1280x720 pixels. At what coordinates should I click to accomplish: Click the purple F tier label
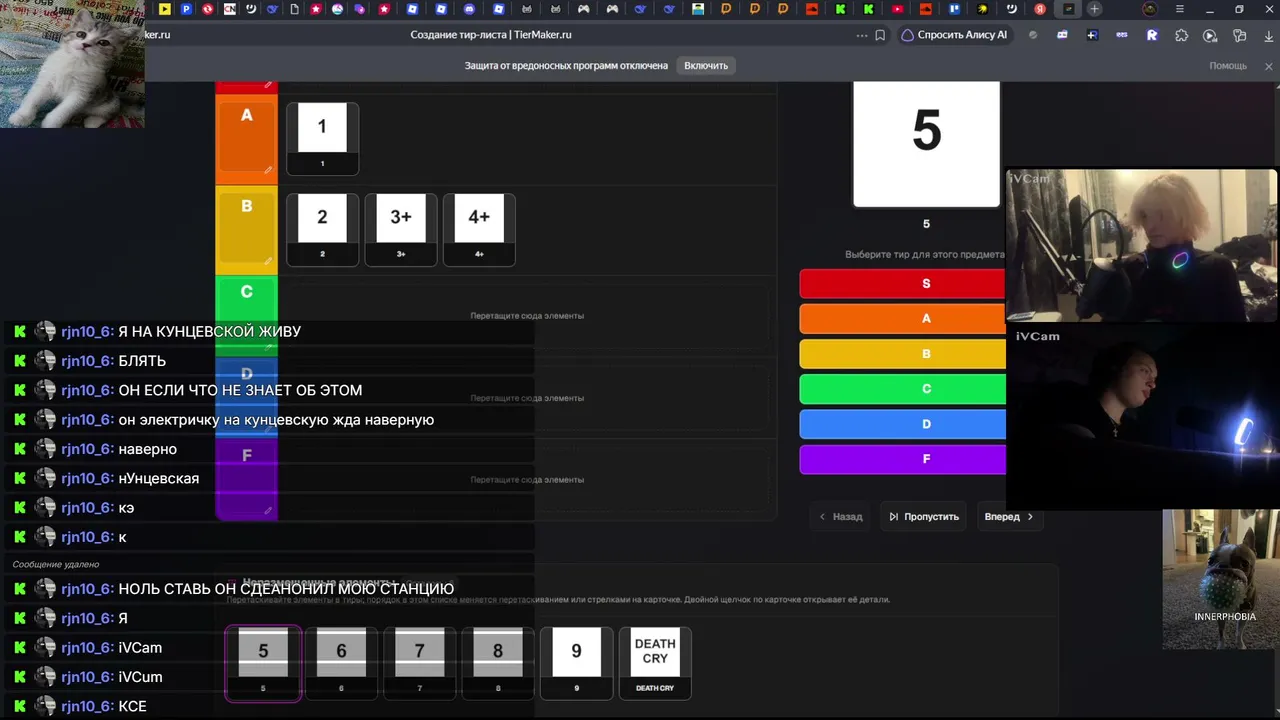[246, 480]
